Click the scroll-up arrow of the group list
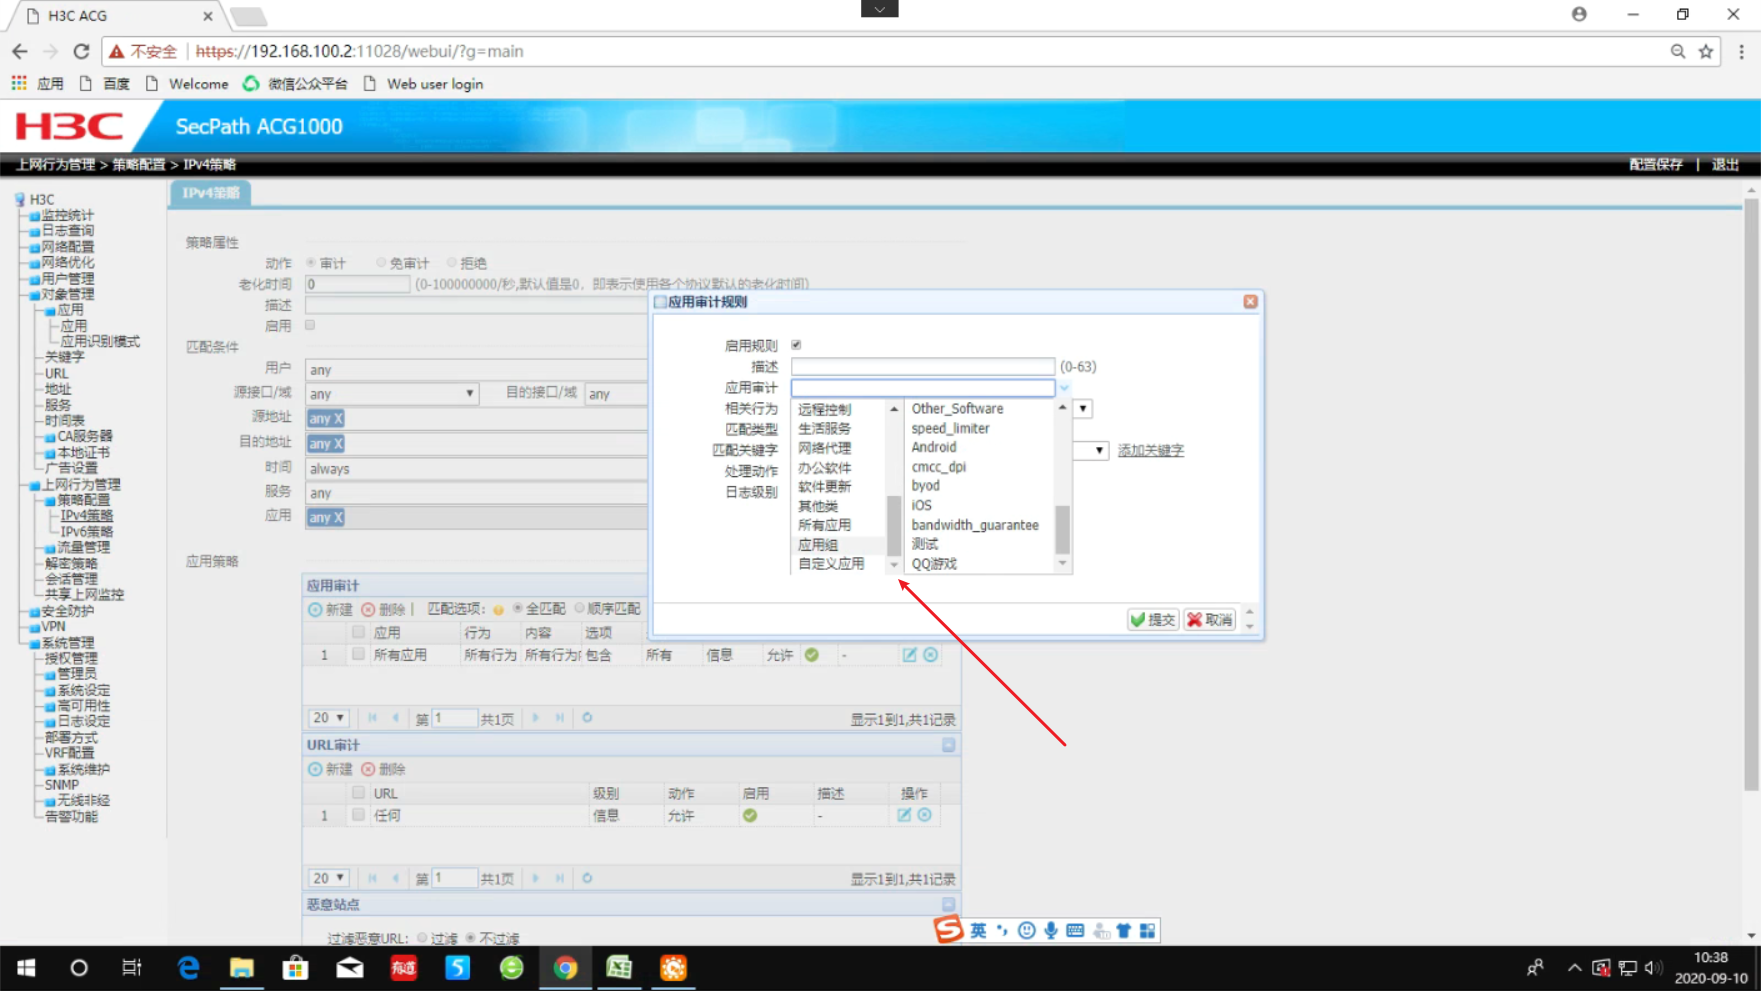 (x=1062, y=408)
